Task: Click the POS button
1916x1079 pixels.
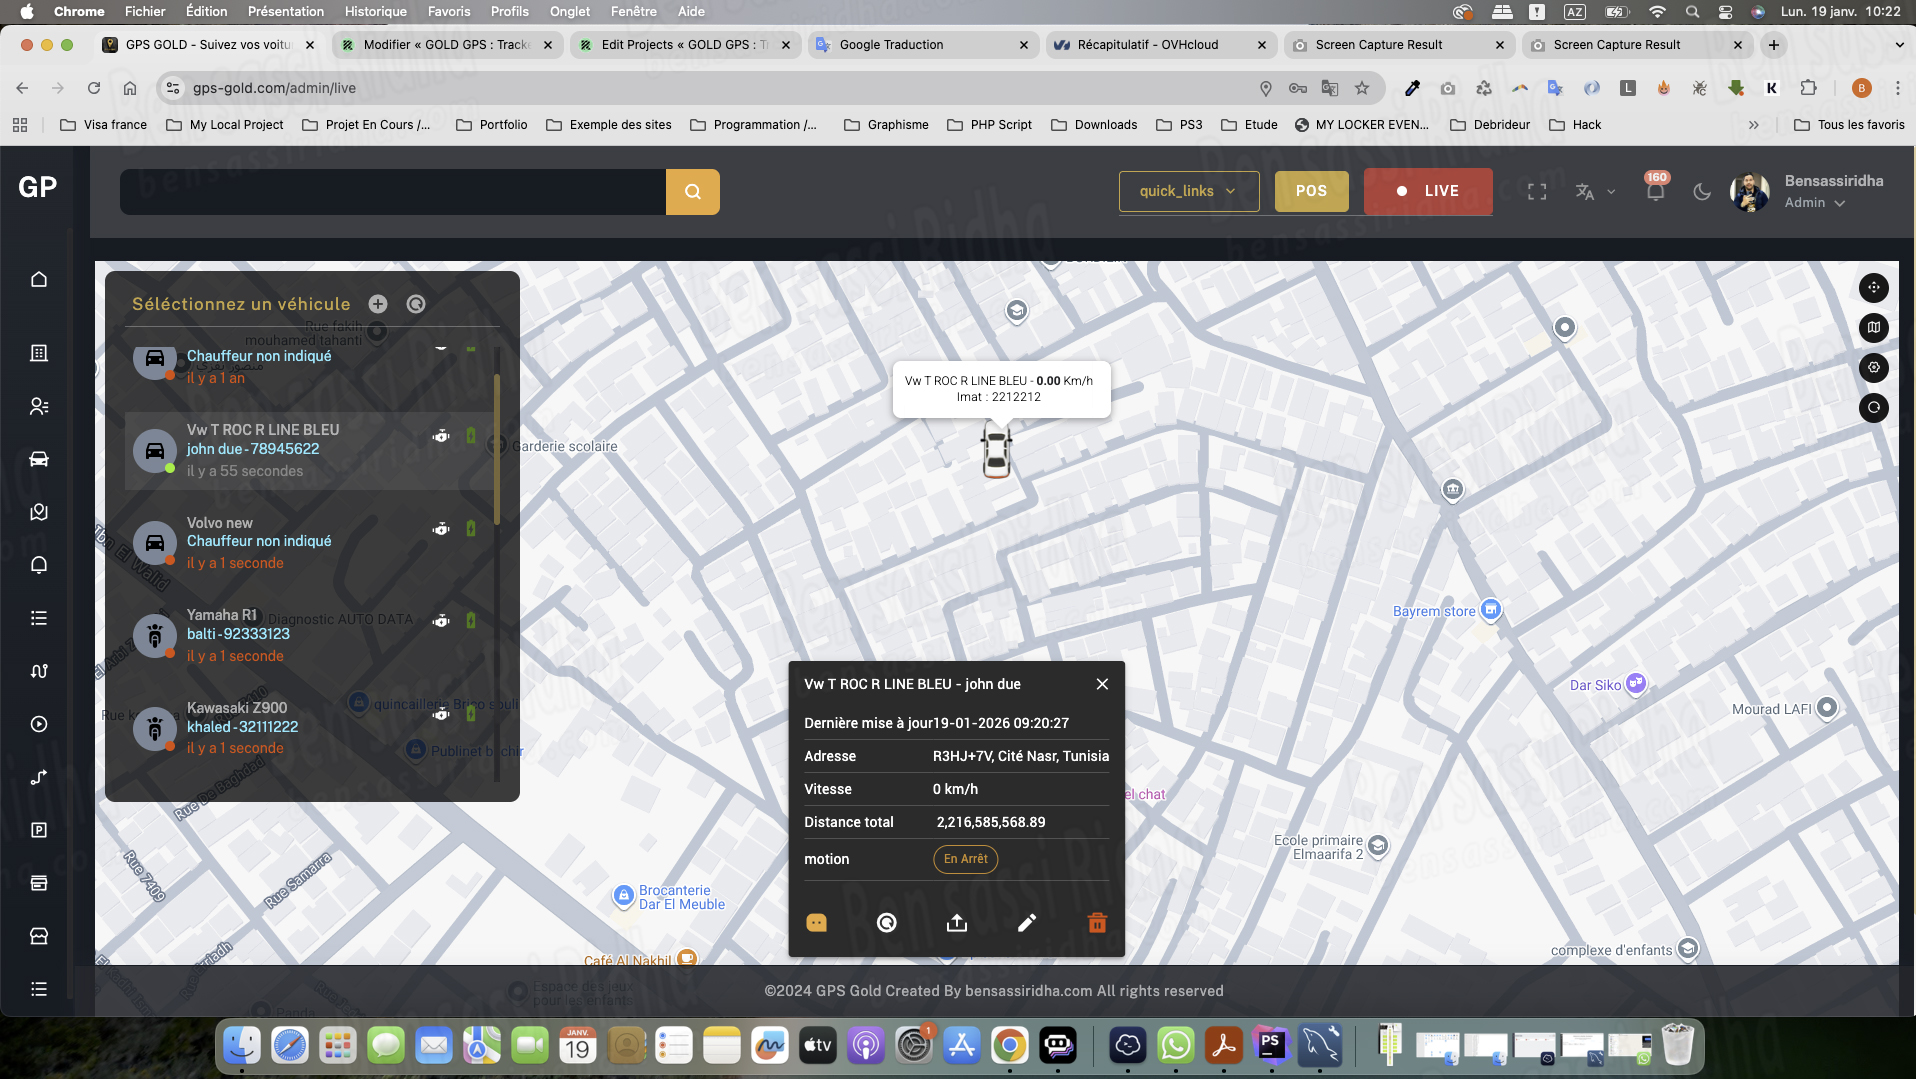Action: point(1311,191)
